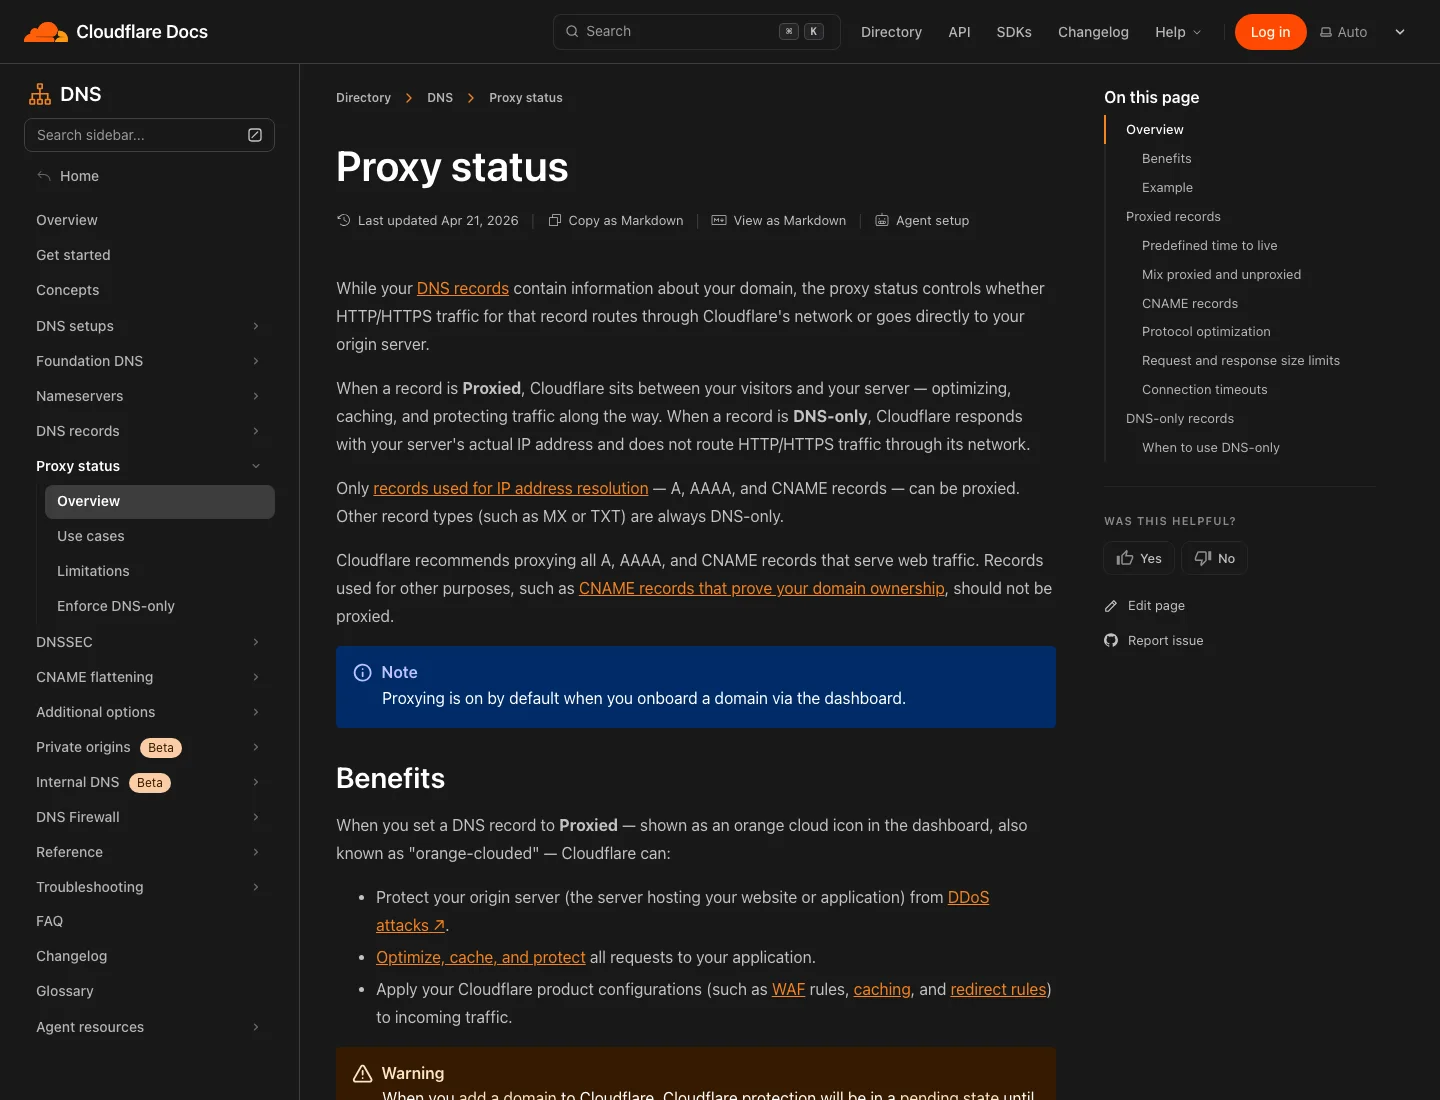The width and height of the screenshot is (1440, 1100).
Task: Follow the DNS records link in first paragraph
Action: (x=463, y=288)
